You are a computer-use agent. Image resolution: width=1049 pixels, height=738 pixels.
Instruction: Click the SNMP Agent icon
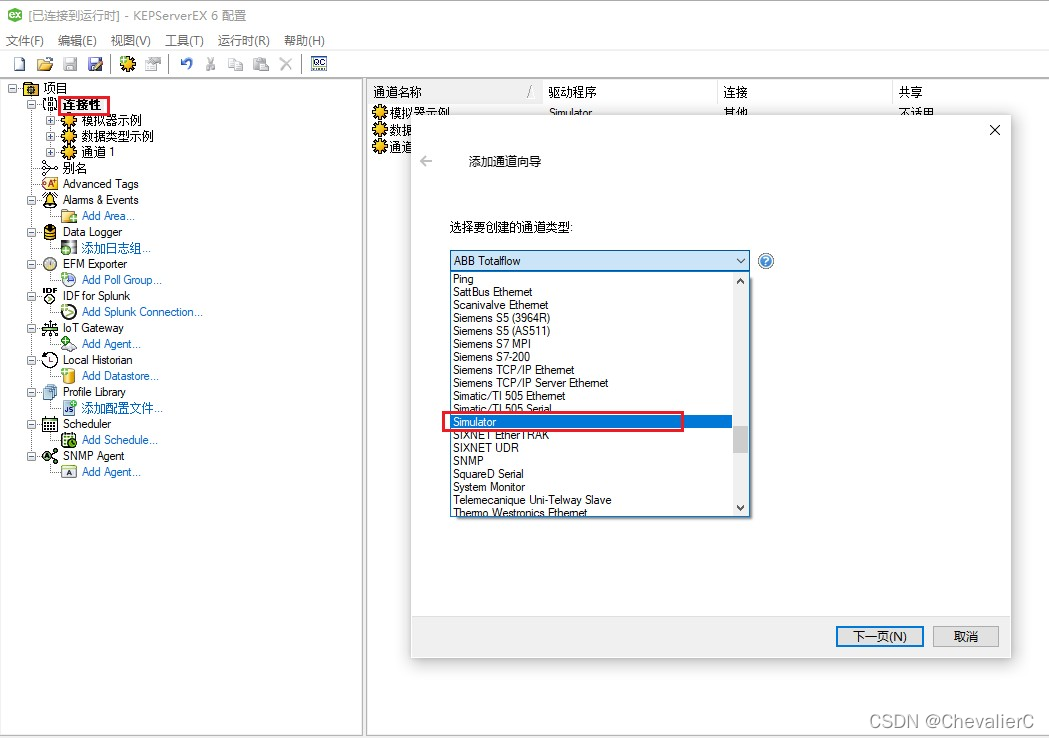50,456
